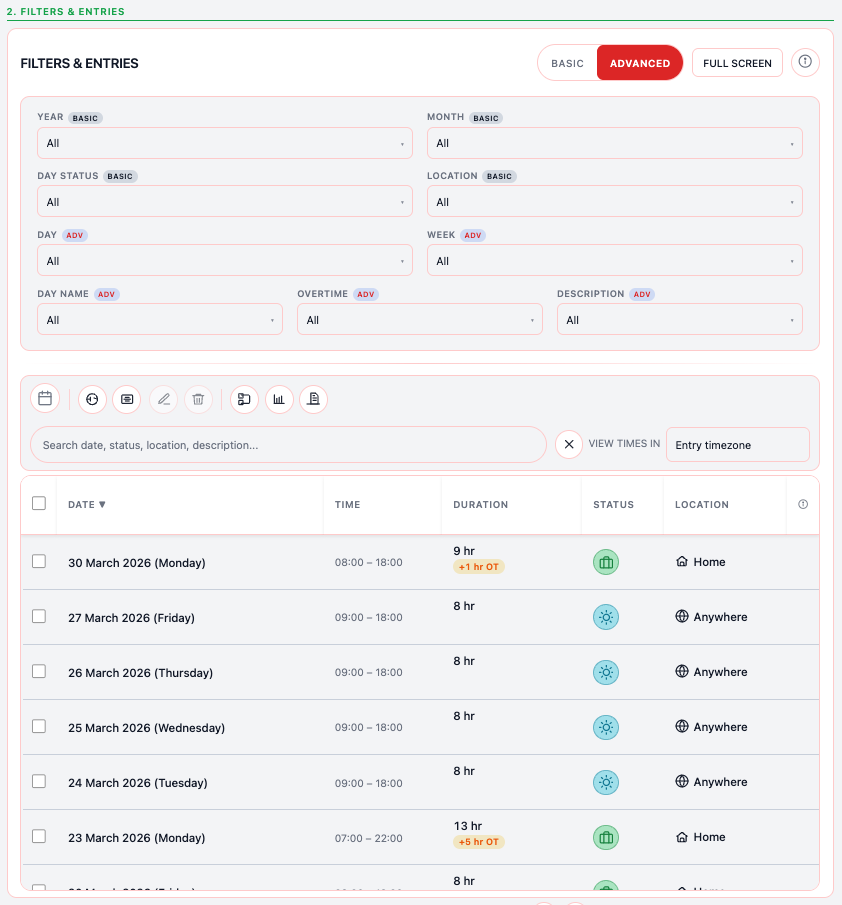The width and height of the screenshot is (842, 905).
Task: Click the document report icon in the toolbar
Action: 313,399
